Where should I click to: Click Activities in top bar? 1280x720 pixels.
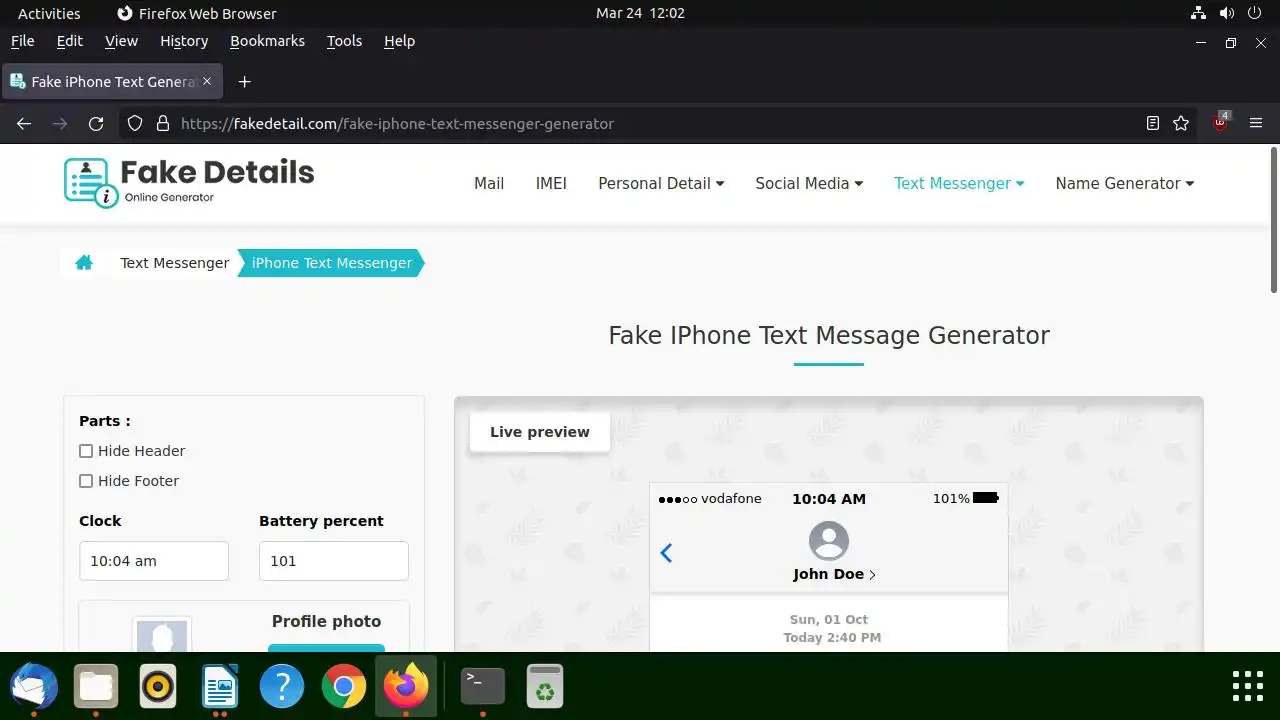tap(49, 13)
